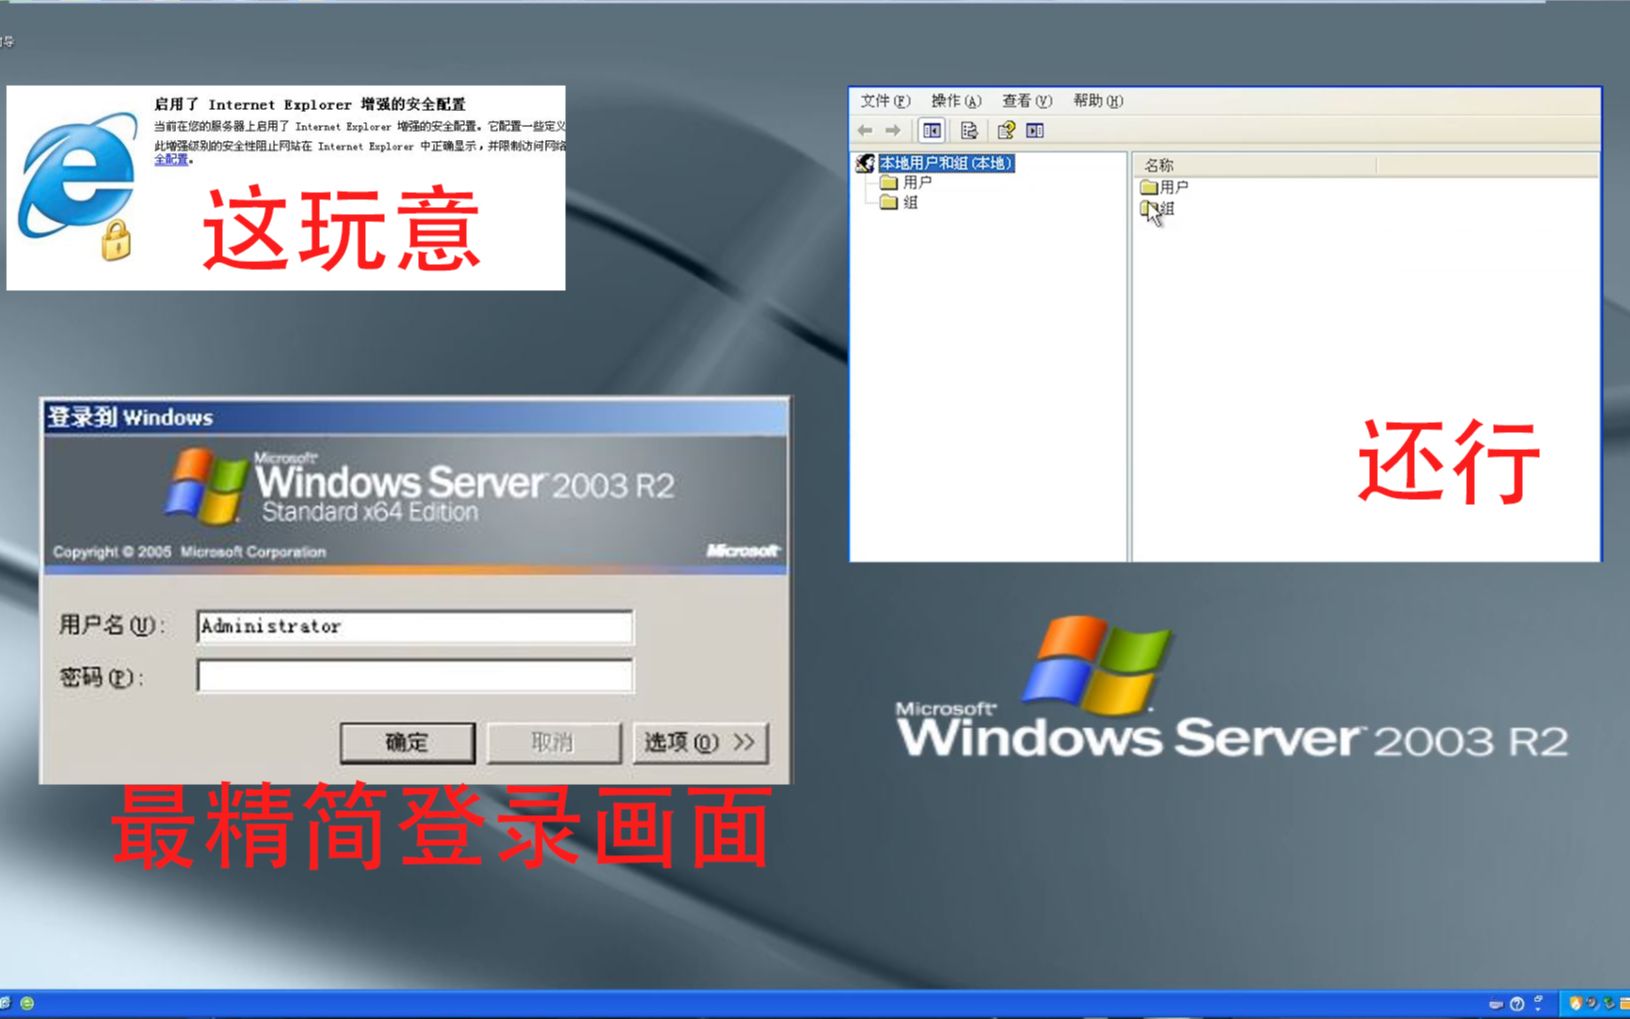
Task: Click the 本地用户和组 root node icon
Action: (865, 163)
